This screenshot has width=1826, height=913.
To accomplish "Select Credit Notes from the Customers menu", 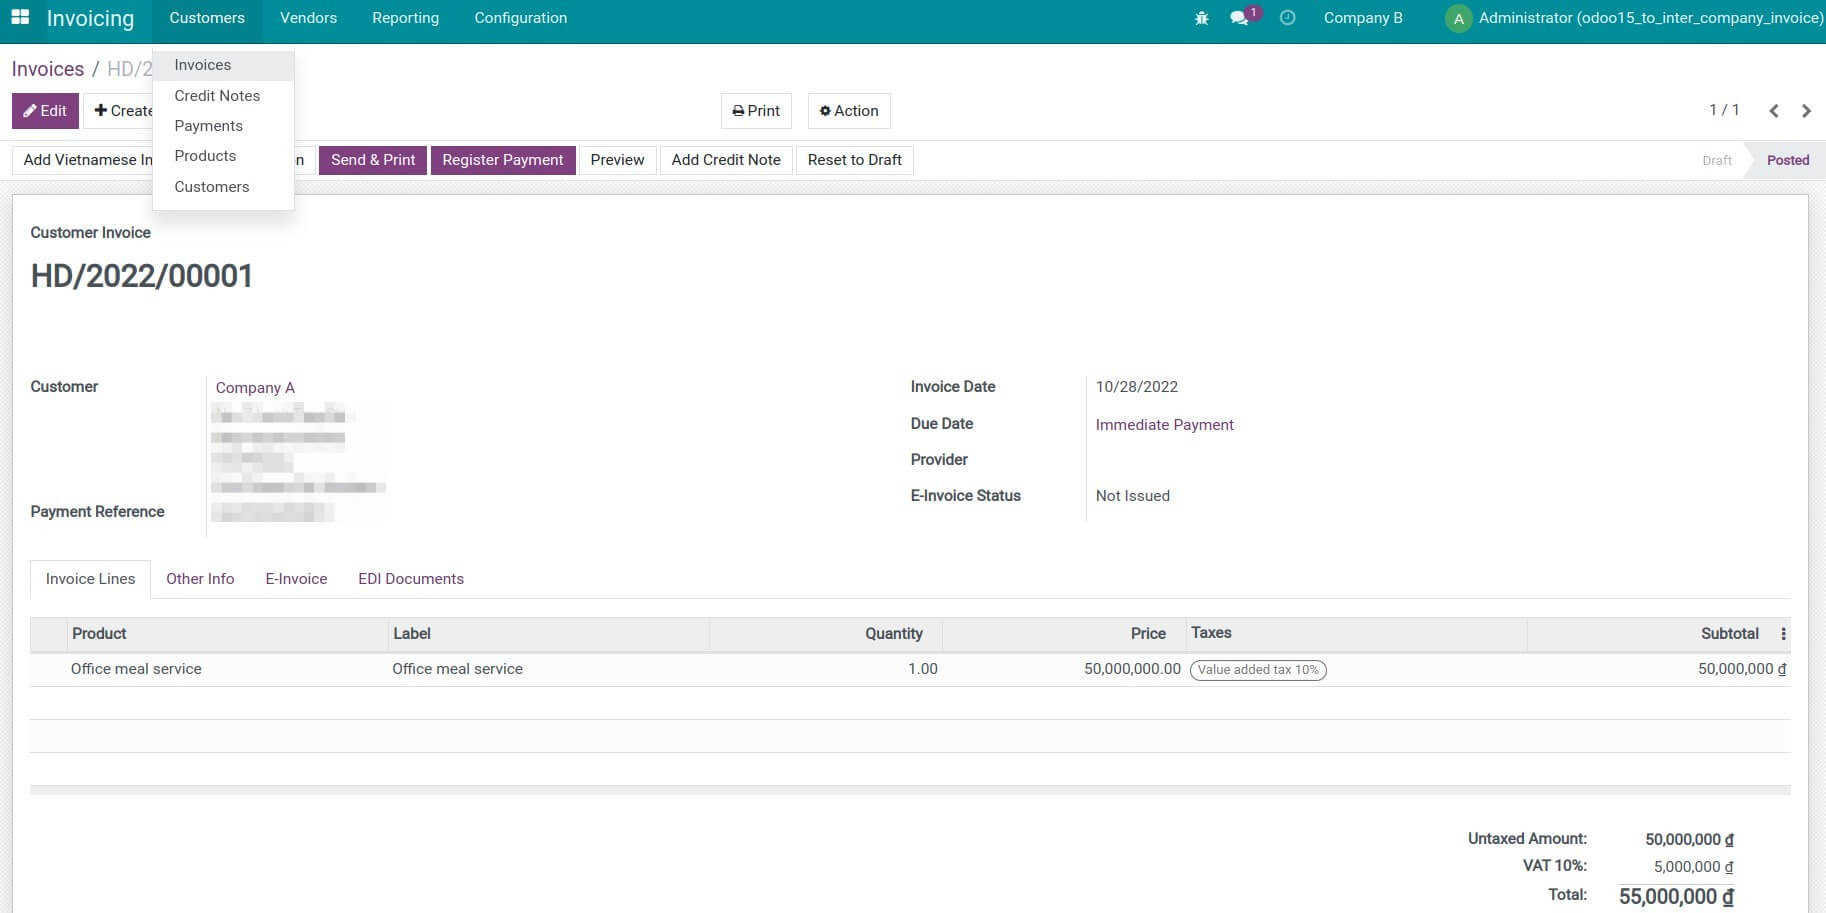I will point(217,95).
